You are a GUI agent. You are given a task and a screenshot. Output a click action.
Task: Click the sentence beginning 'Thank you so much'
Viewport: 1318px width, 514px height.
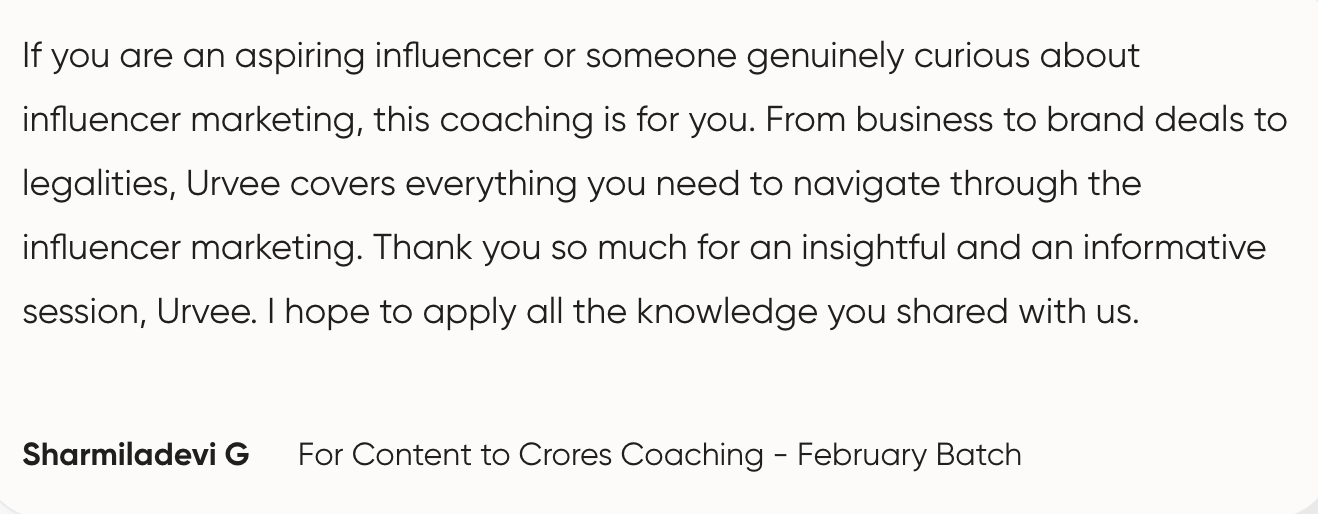coord(820,249)
